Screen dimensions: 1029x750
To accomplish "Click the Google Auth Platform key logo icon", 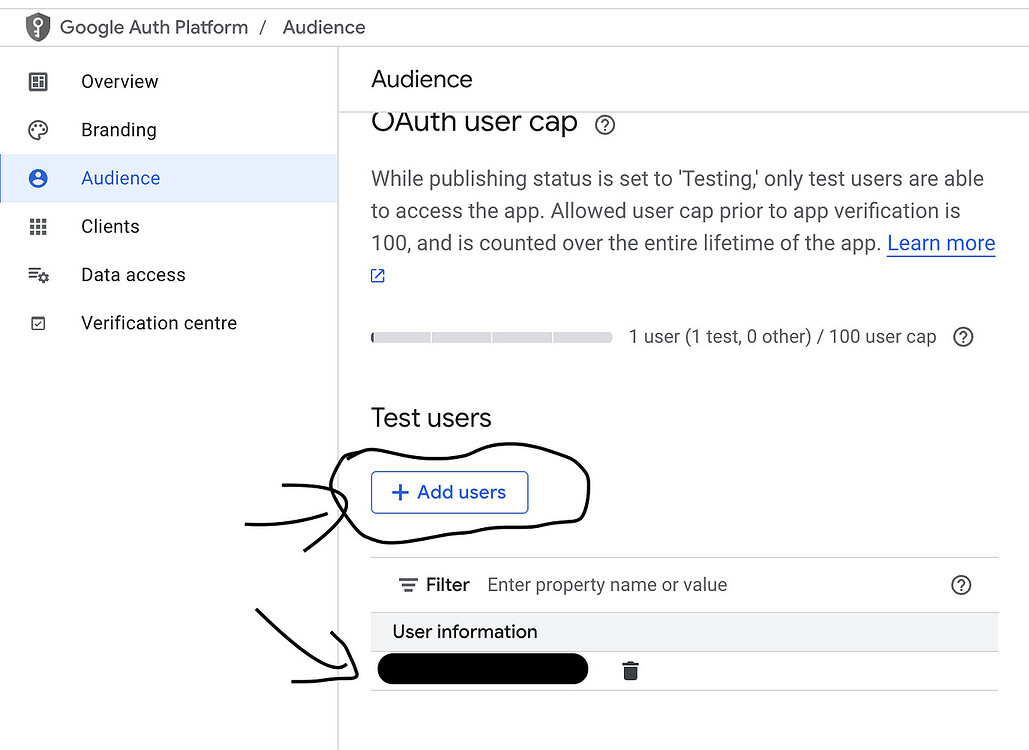I will [x=37, y=26].
